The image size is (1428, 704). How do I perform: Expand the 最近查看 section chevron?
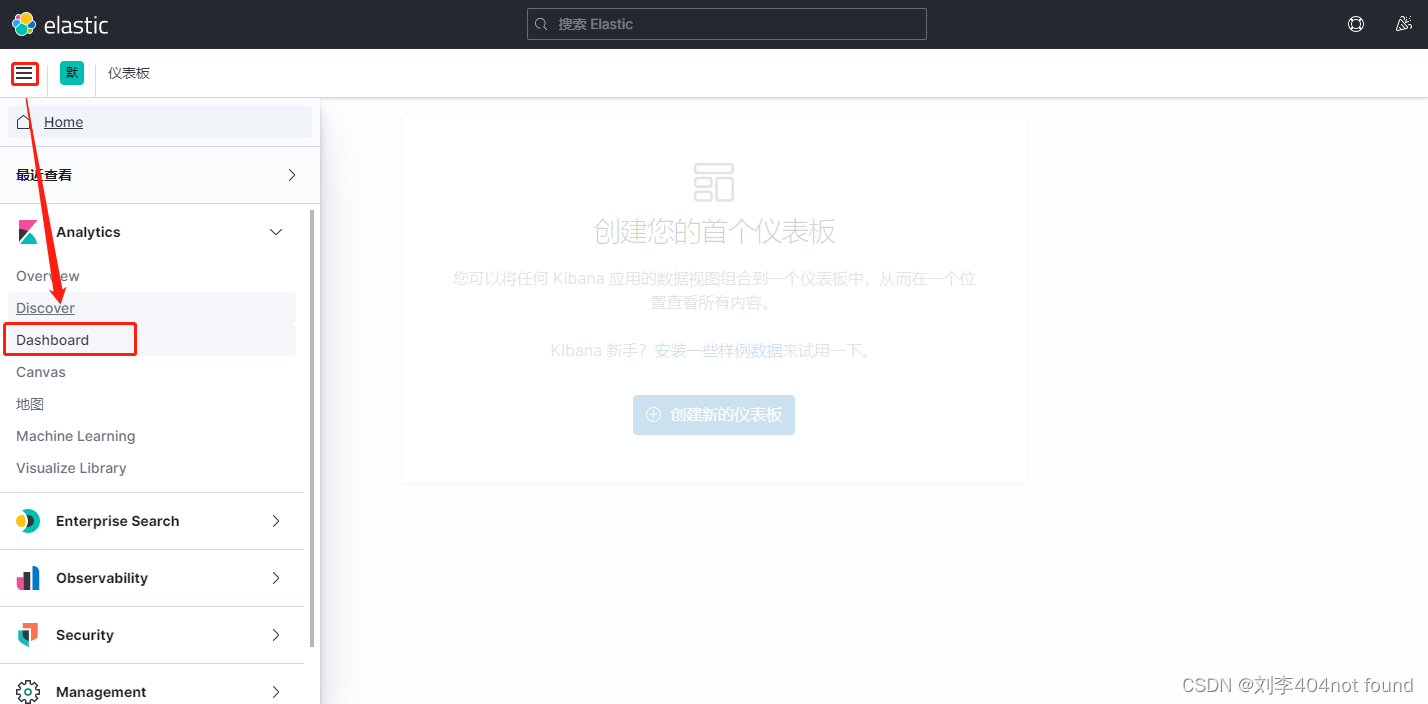click(x=292, y=175)
